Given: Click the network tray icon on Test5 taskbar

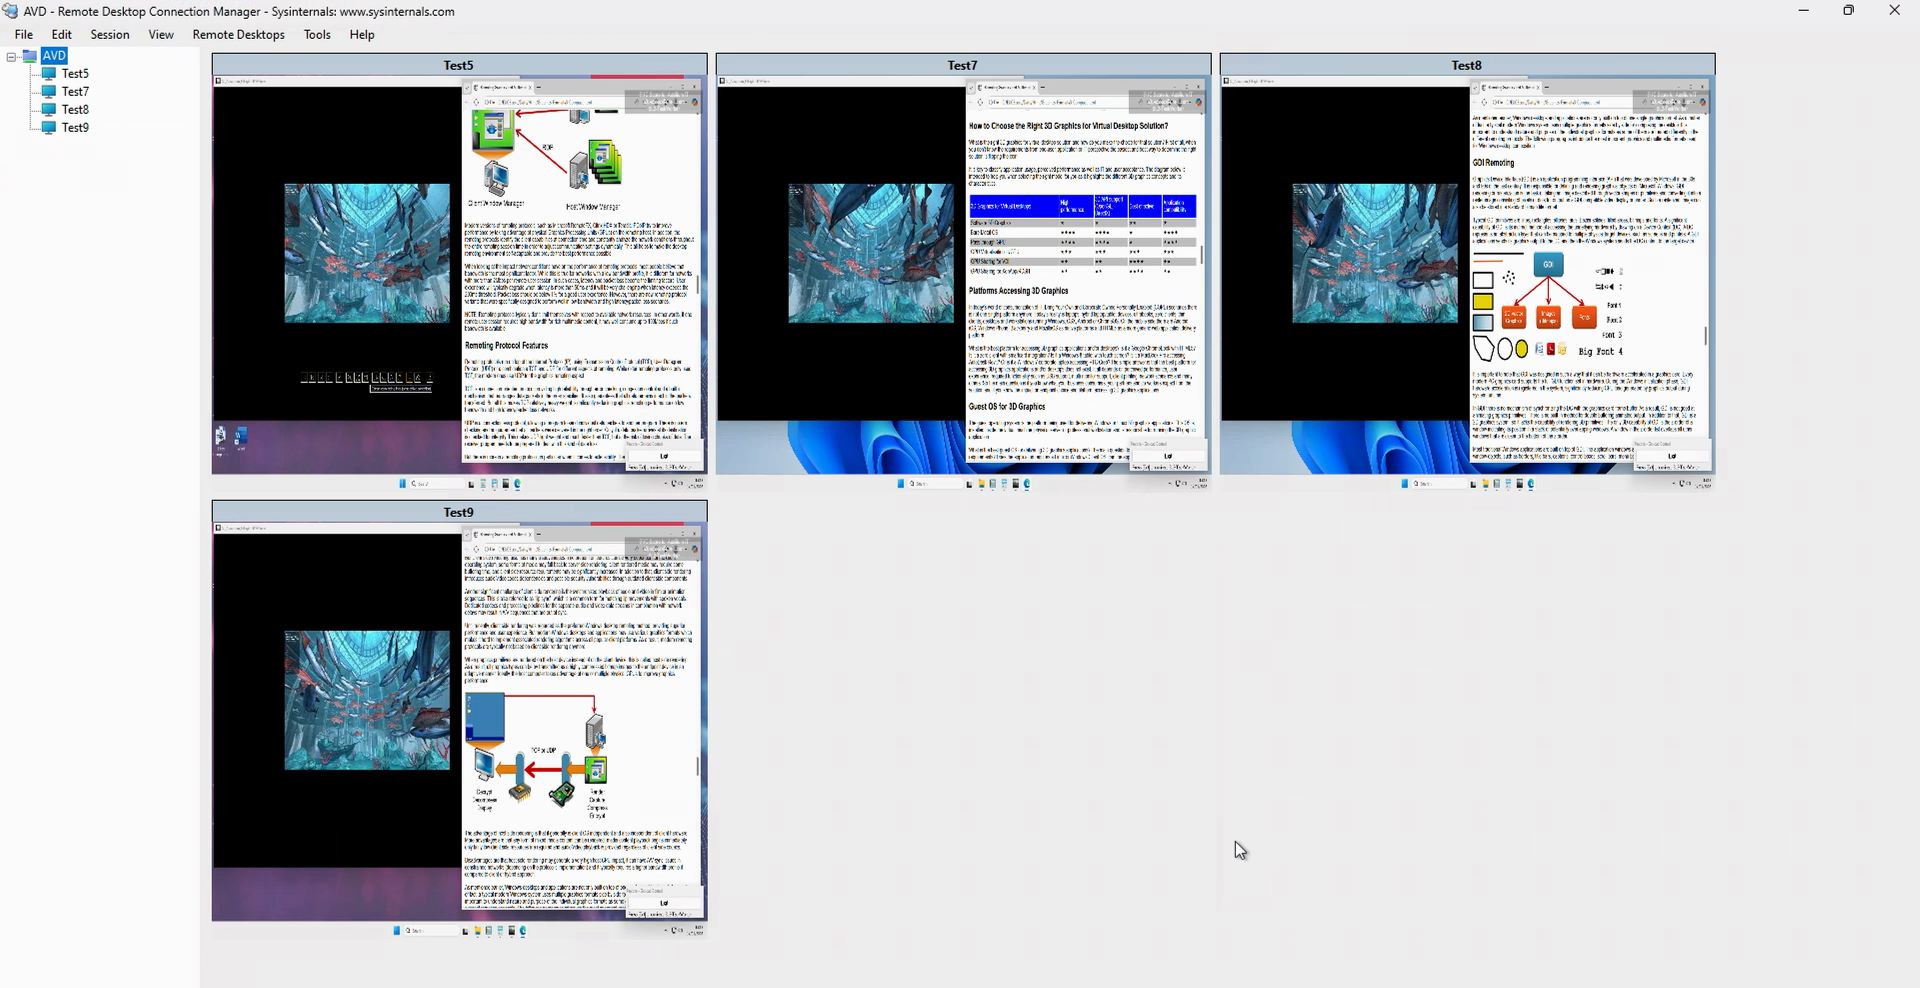Looking at the screenshot, I should [674, 483].
